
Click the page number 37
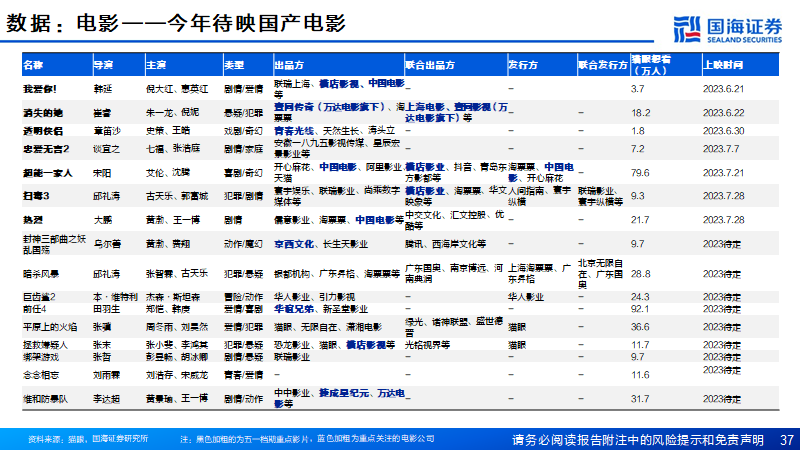click(787, 440)
